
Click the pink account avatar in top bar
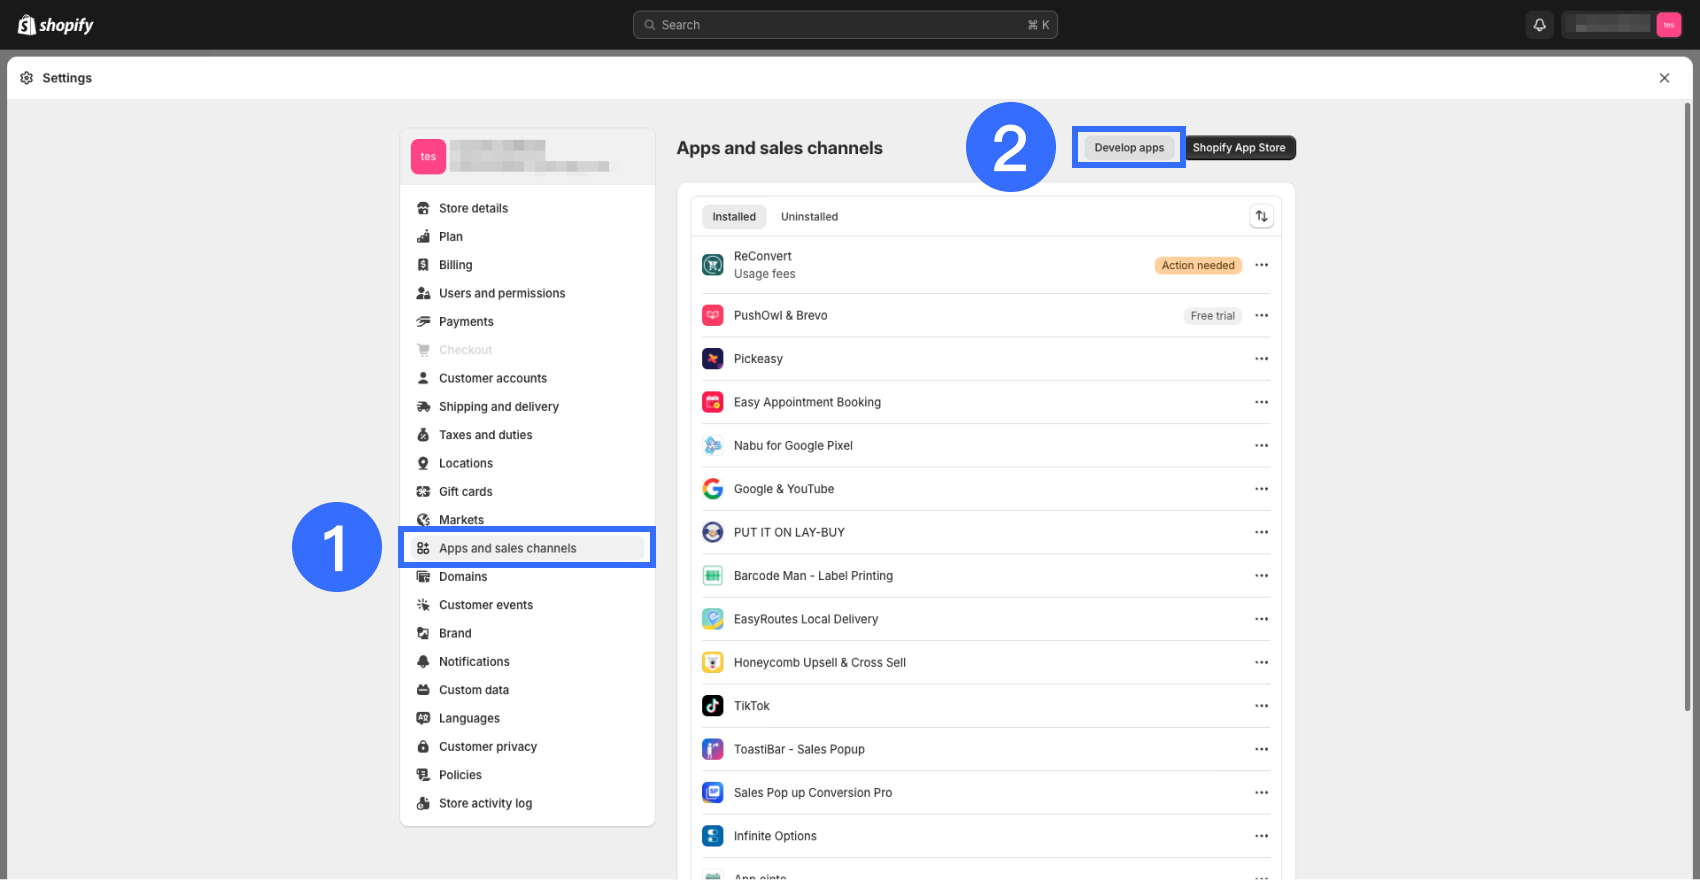click(x=1669, y=25)
